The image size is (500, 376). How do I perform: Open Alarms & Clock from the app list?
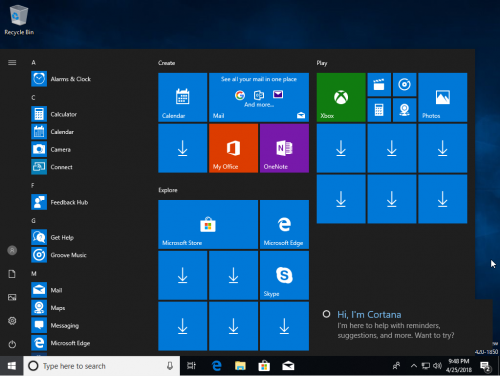click(71, 79)
